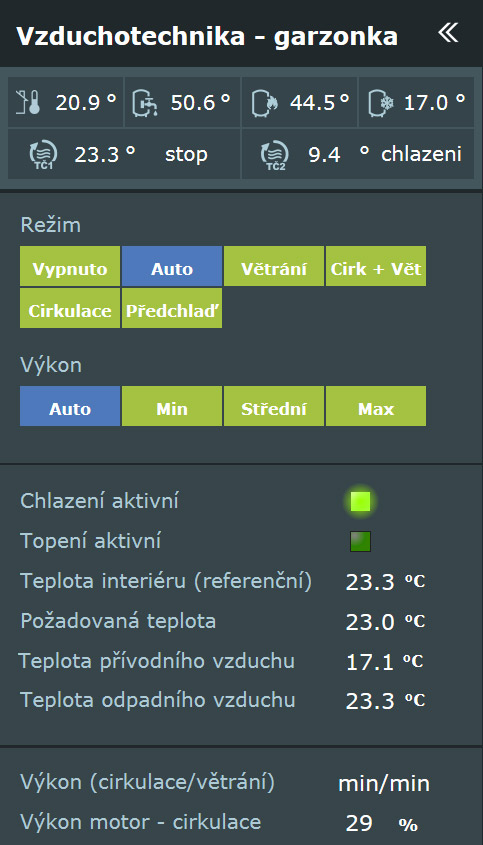Screen dimensions: 483x845
Task: Set Výkon to Min
Action: click(172, 406)
